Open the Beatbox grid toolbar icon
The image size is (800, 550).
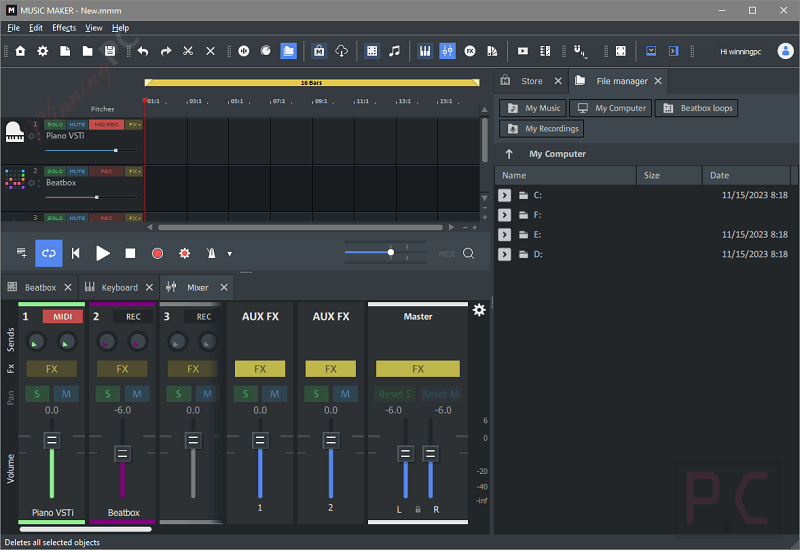[x=372, y=51]
